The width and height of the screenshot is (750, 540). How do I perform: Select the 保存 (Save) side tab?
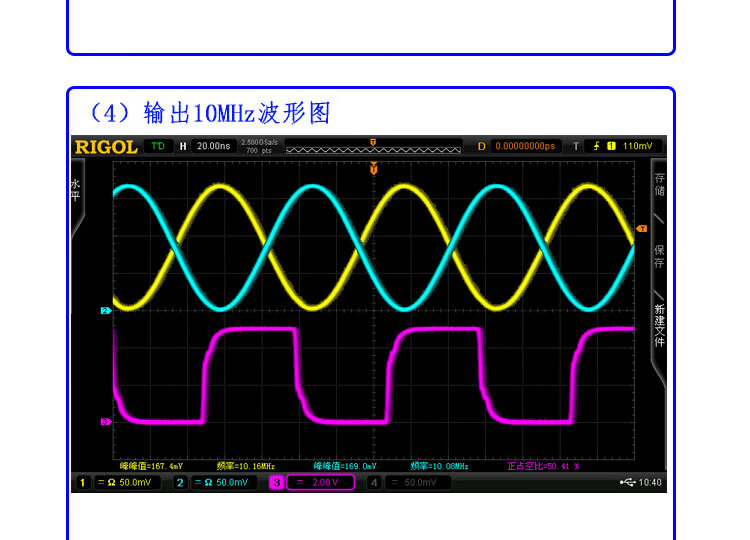click(x=659, y=256)
